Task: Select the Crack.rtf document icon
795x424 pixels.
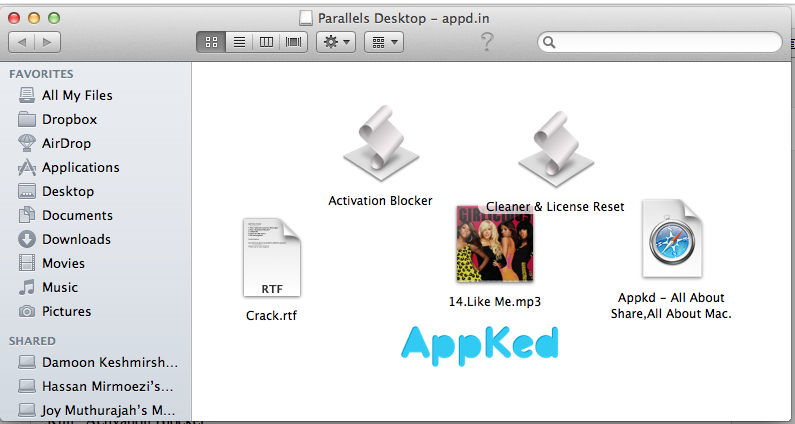Action: 272,258
